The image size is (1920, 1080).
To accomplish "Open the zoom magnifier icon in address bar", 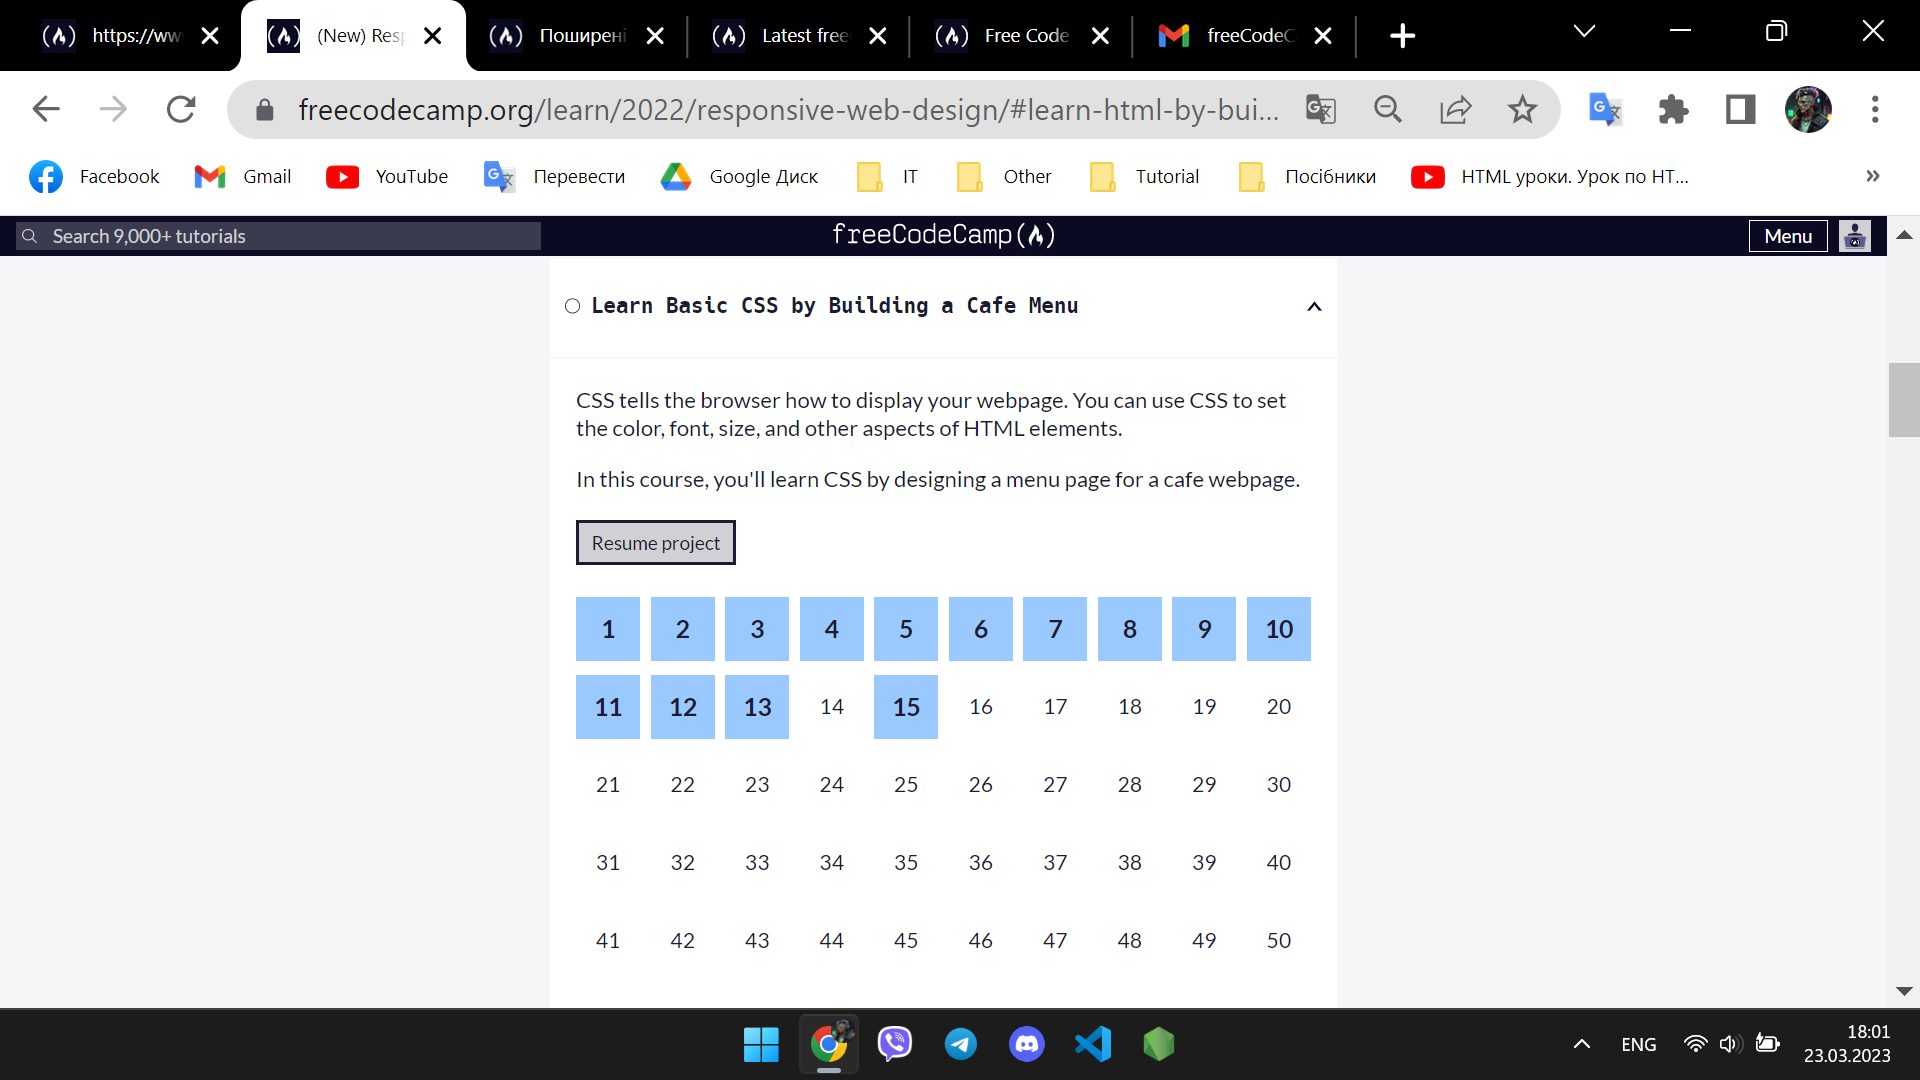I will (x=1388, y=109).
